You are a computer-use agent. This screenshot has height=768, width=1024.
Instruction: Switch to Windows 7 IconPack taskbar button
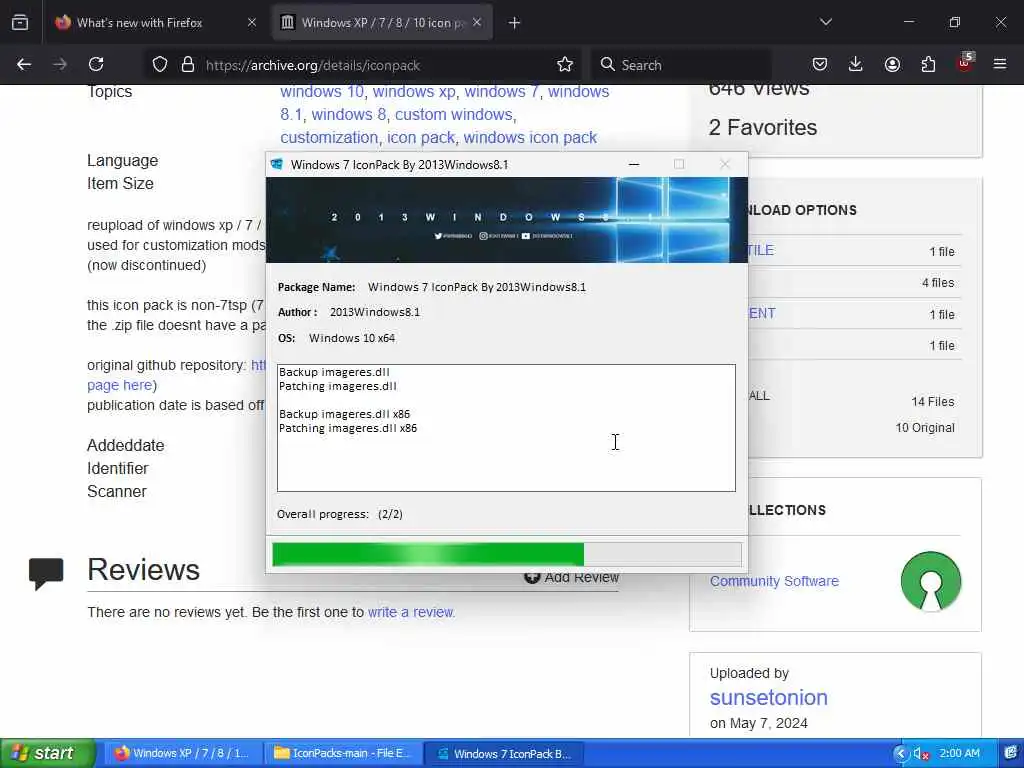[x=503, y=754]
